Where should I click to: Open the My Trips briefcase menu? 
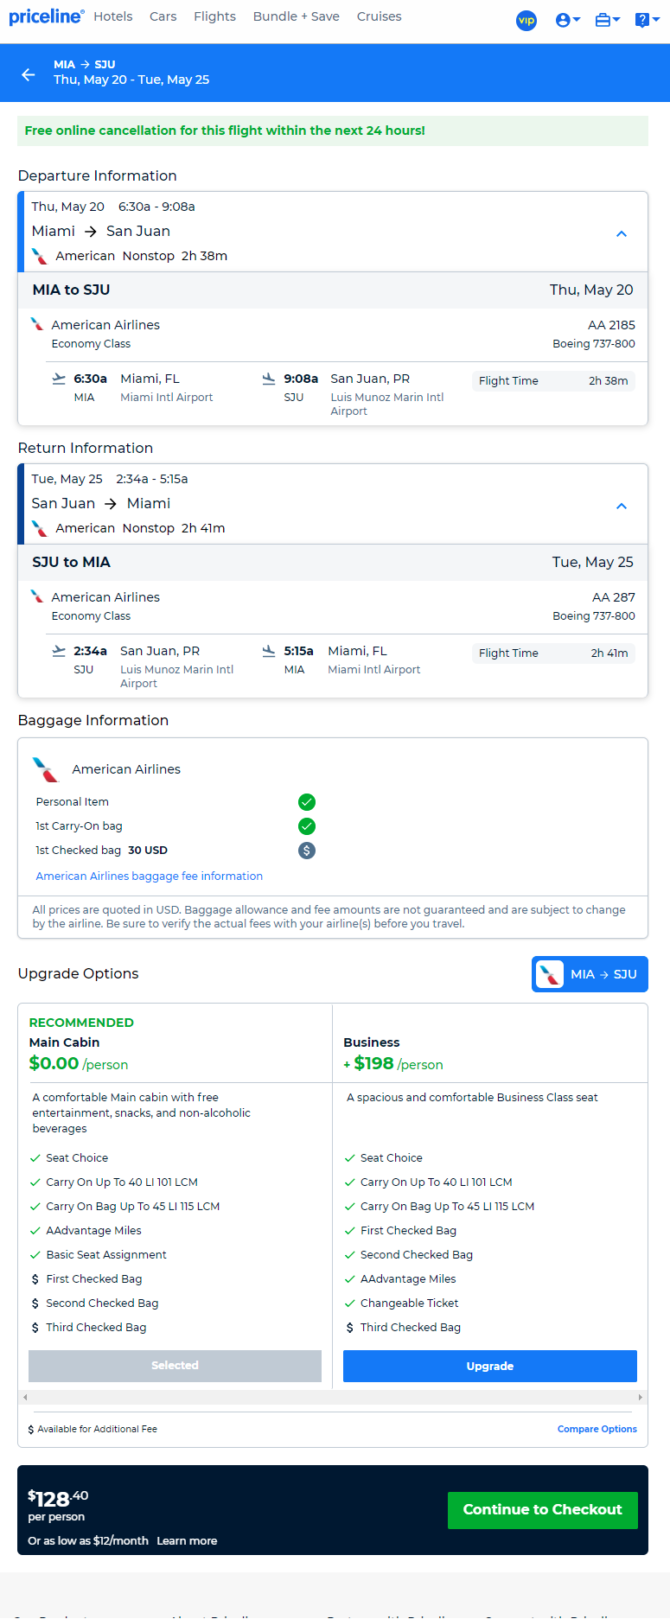click(x=607, y=20)
